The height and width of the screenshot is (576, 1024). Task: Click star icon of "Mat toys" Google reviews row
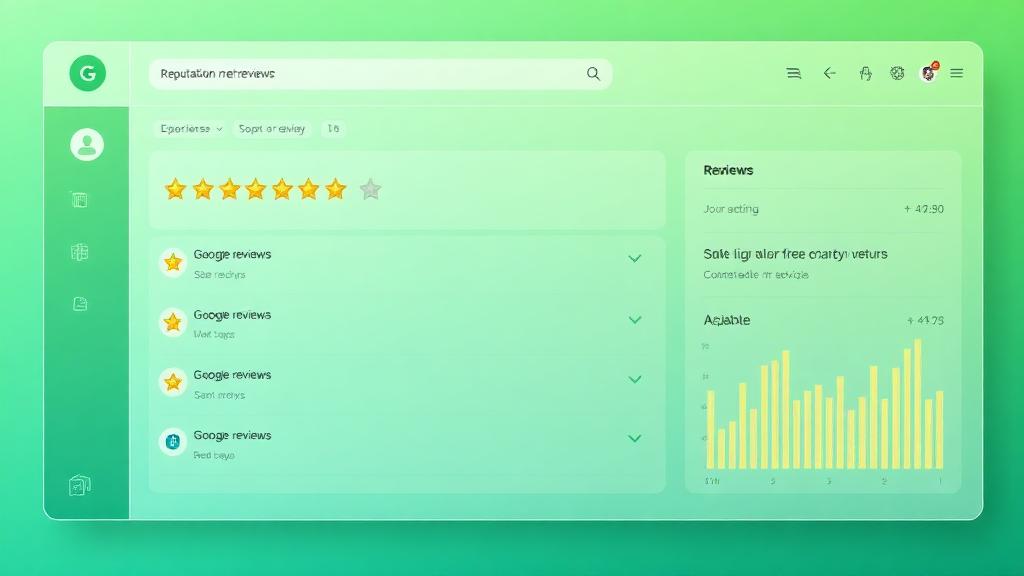(x=173, y=322)
